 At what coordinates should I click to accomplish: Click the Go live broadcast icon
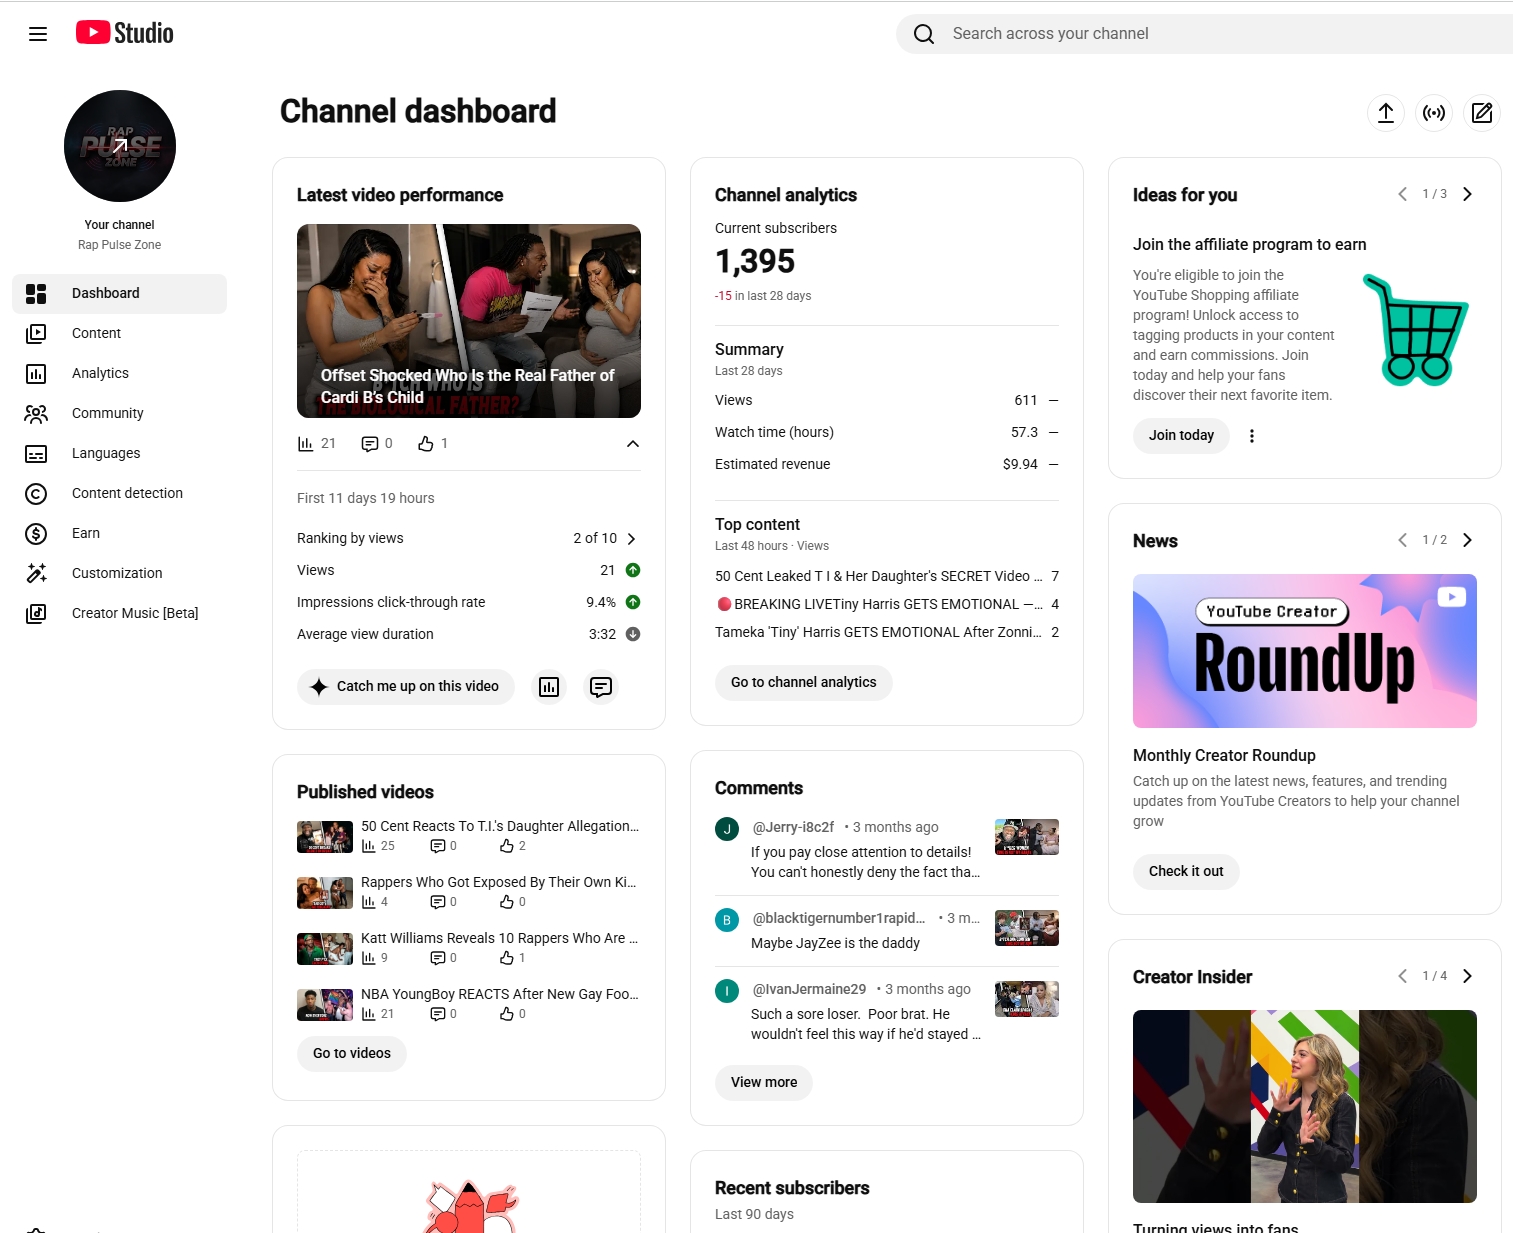[x=1434, y=113]
